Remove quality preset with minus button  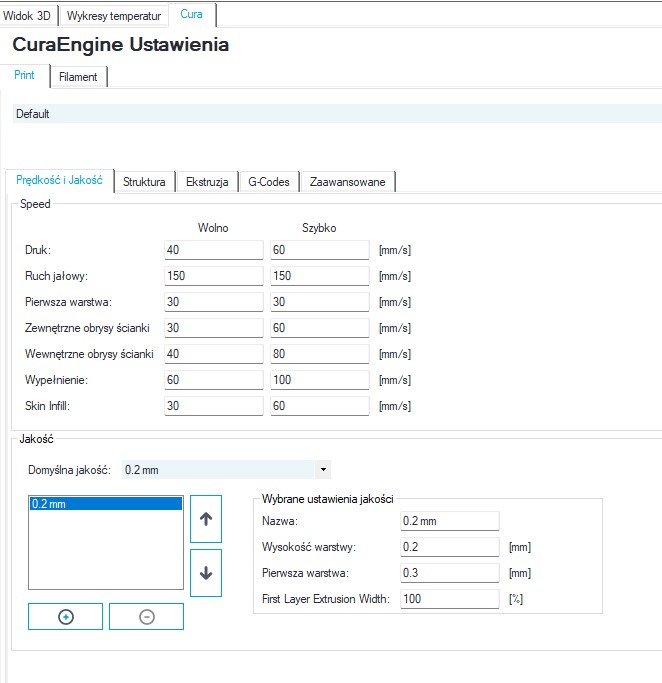(x=146, y=616)
